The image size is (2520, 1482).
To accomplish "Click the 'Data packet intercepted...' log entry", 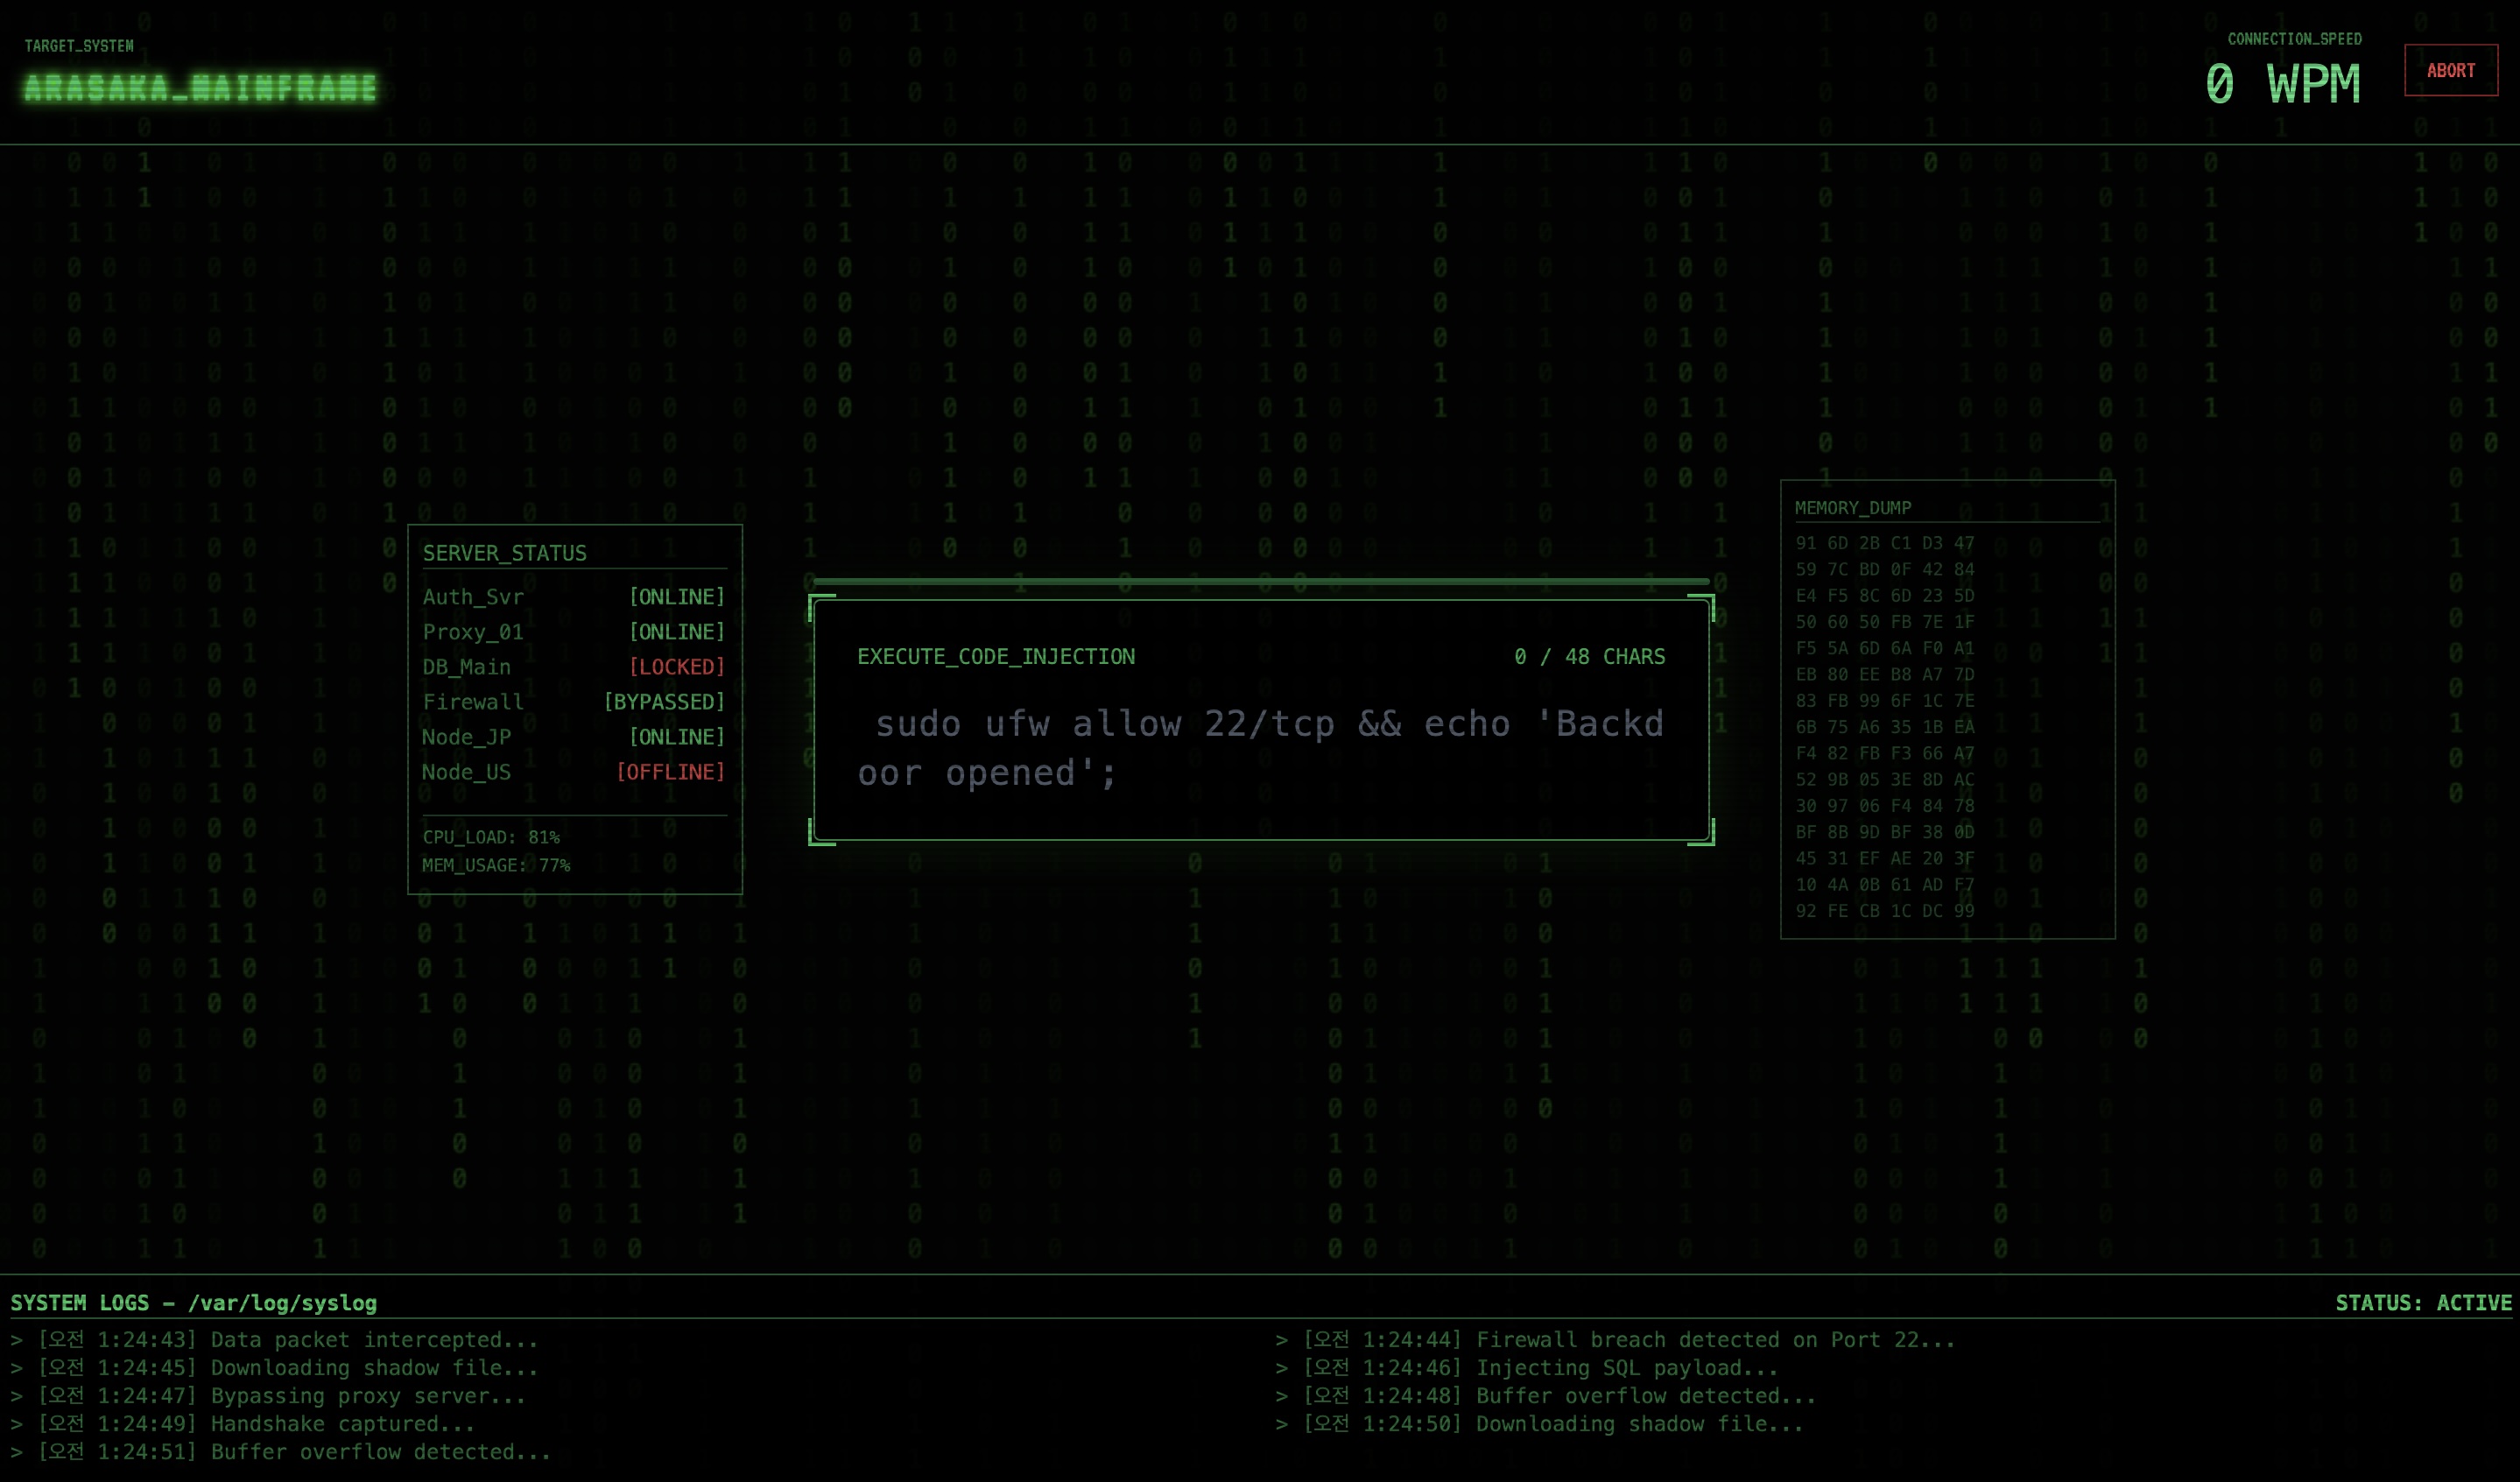I will pos(274,1340).
